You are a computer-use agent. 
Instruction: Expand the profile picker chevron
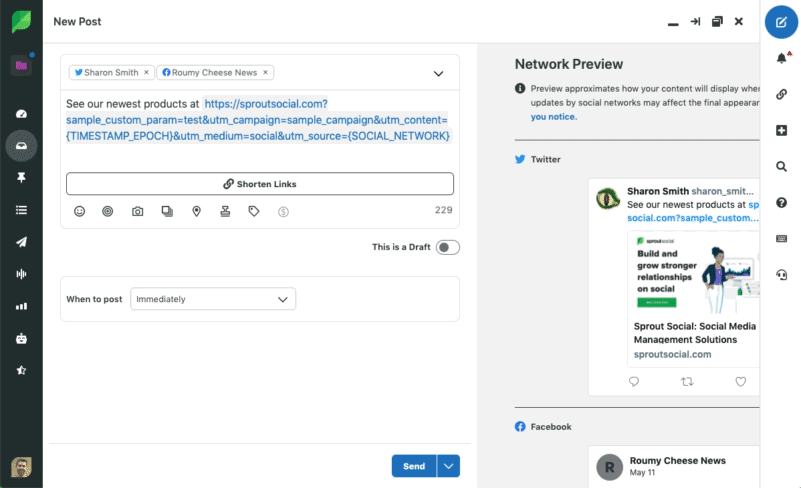pos(438,73)
